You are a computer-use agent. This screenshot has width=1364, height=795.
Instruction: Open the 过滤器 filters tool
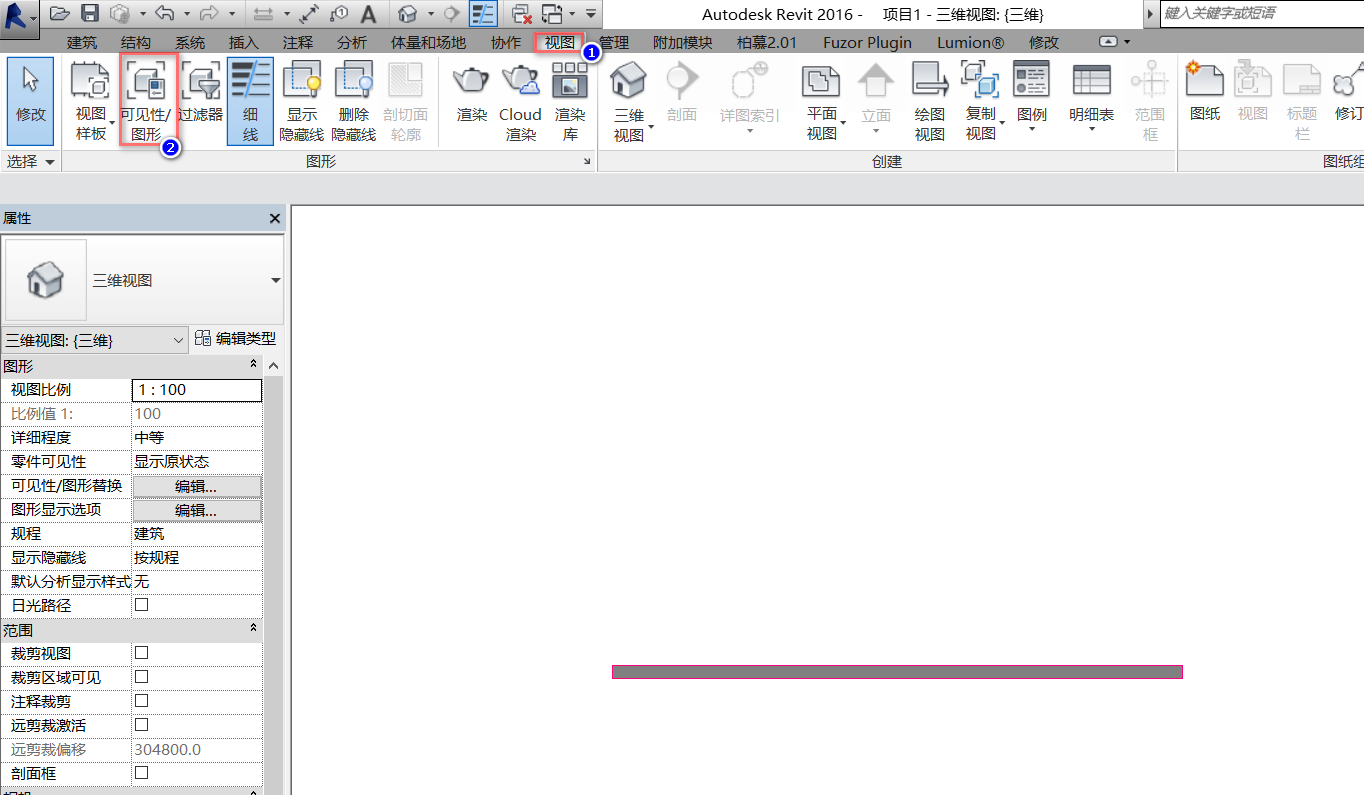[201, 92]
